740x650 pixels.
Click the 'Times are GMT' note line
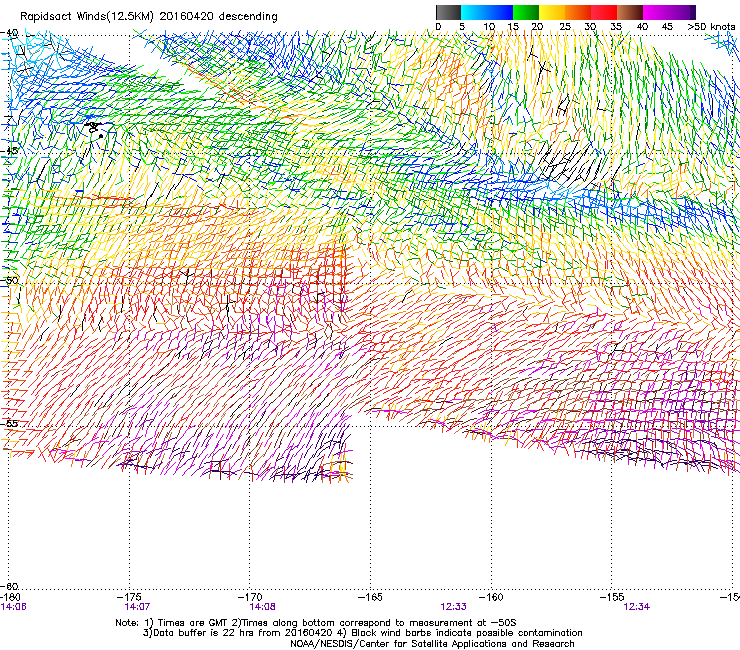pyautogui.click(x=315, y=623)
